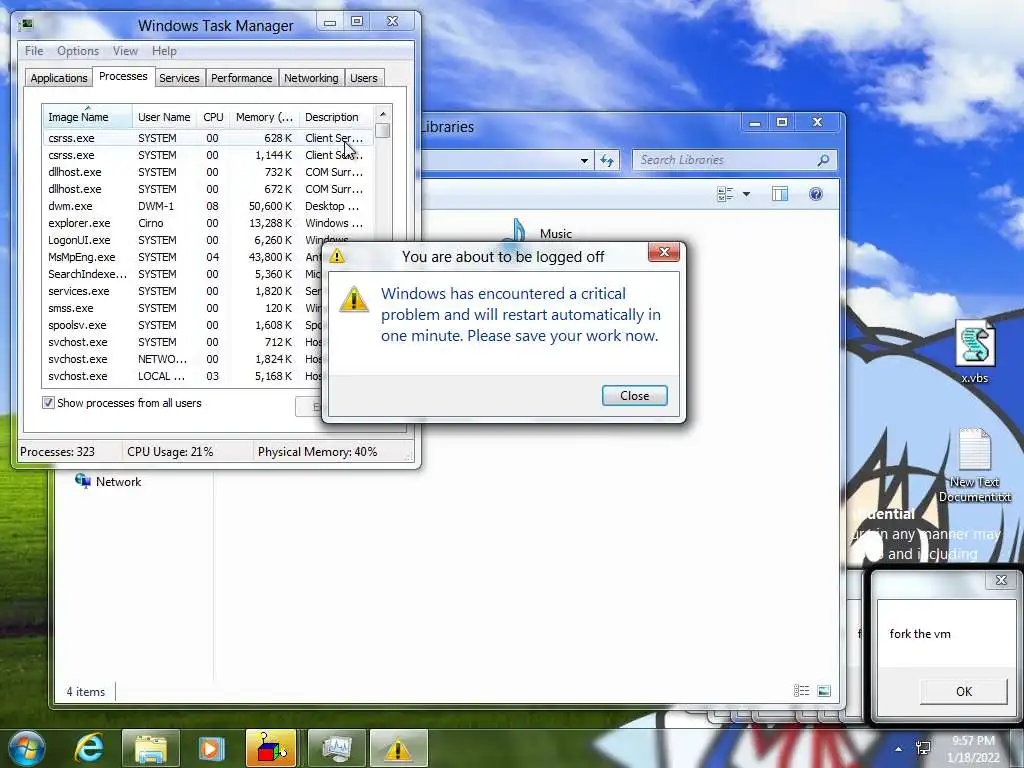Select the LogonUI.exe process row

[183, 240]
